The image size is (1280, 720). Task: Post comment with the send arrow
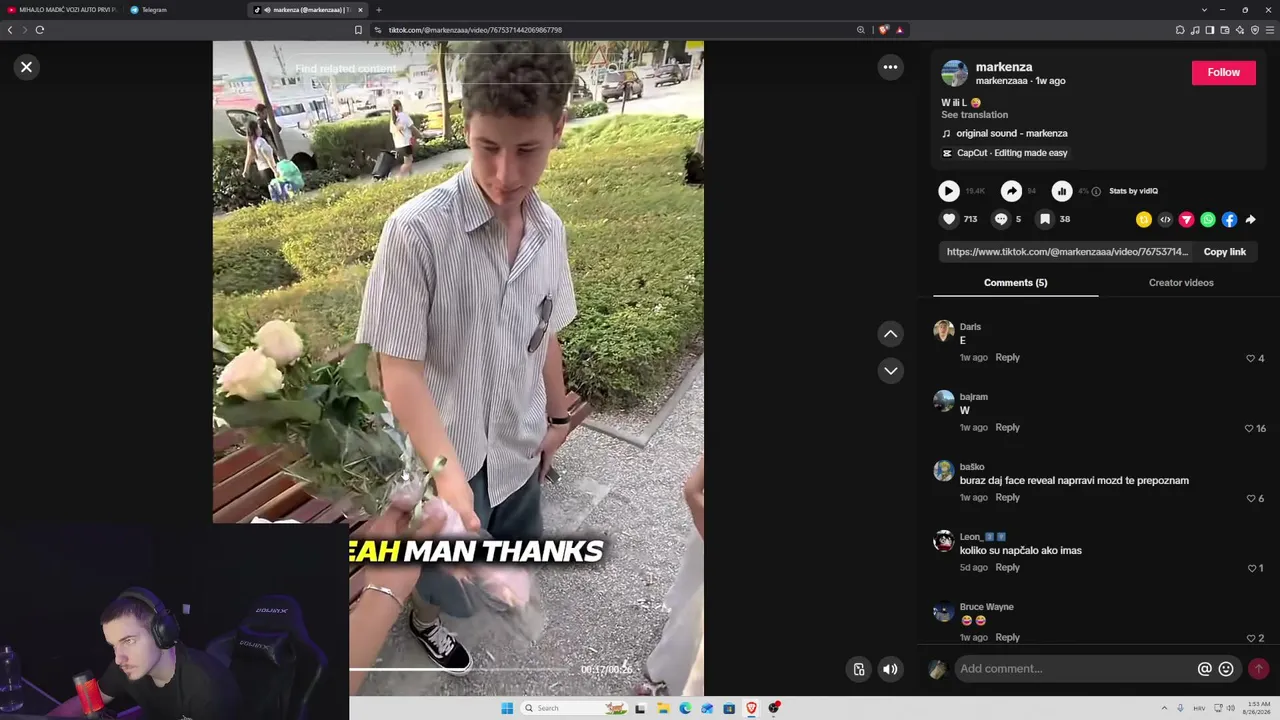[x=1259, y=669]
